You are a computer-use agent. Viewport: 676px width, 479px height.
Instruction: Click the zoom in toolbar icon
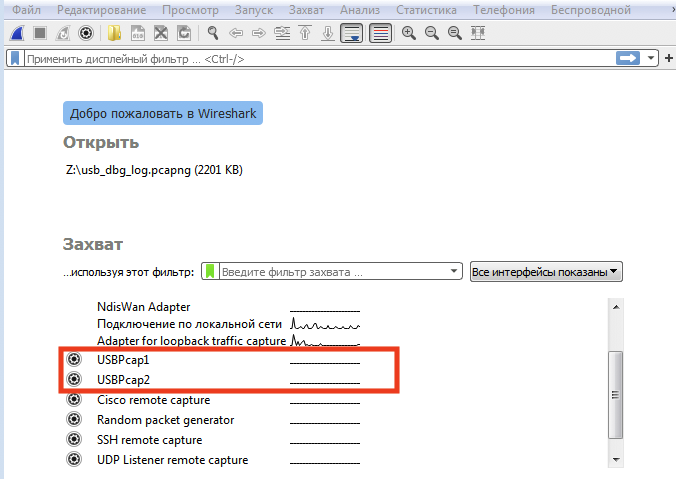click(x=408, y=33)
